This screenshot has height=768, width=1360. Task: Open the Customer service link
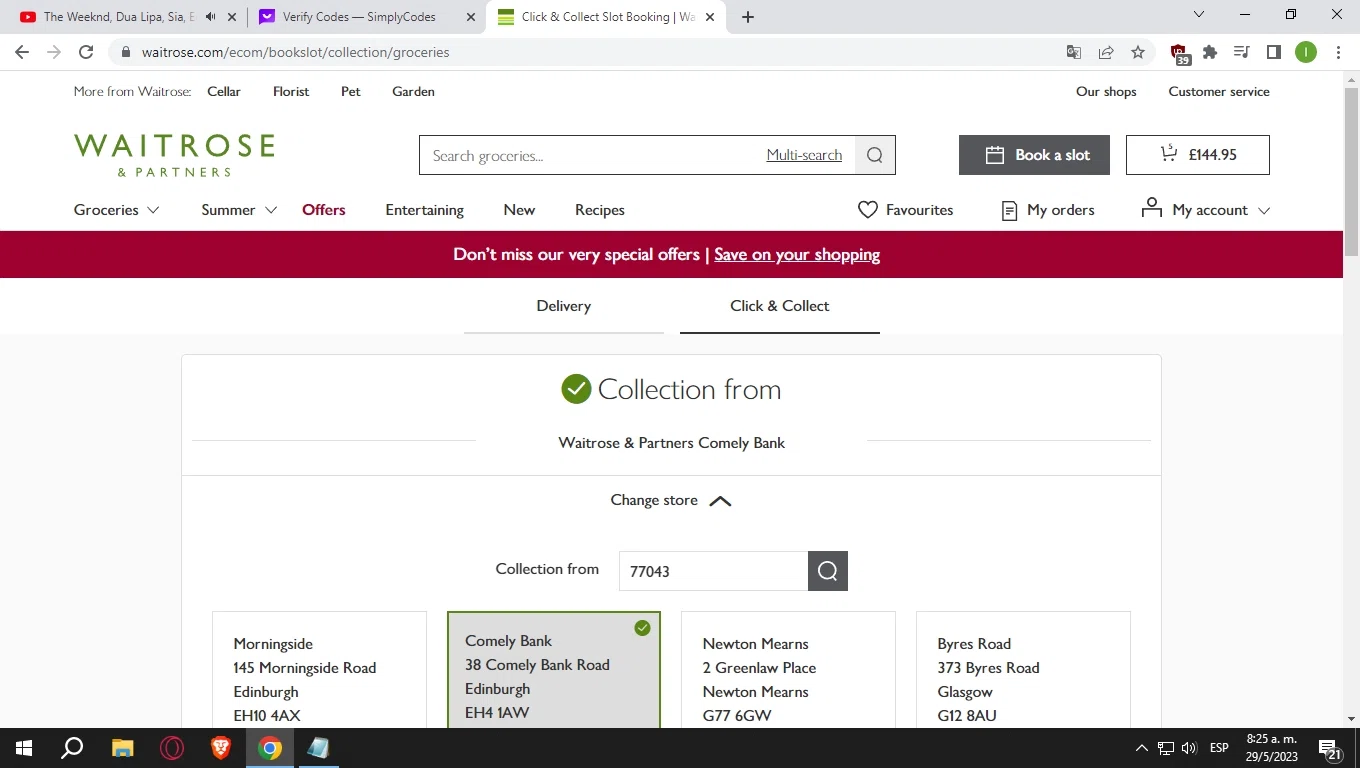(x=1219, y=91)
